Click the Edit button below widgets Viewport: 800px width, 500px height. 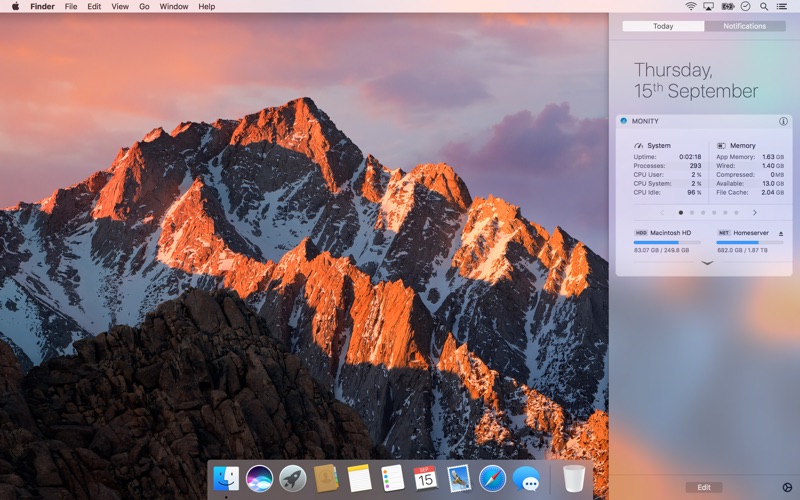point(704,487)
